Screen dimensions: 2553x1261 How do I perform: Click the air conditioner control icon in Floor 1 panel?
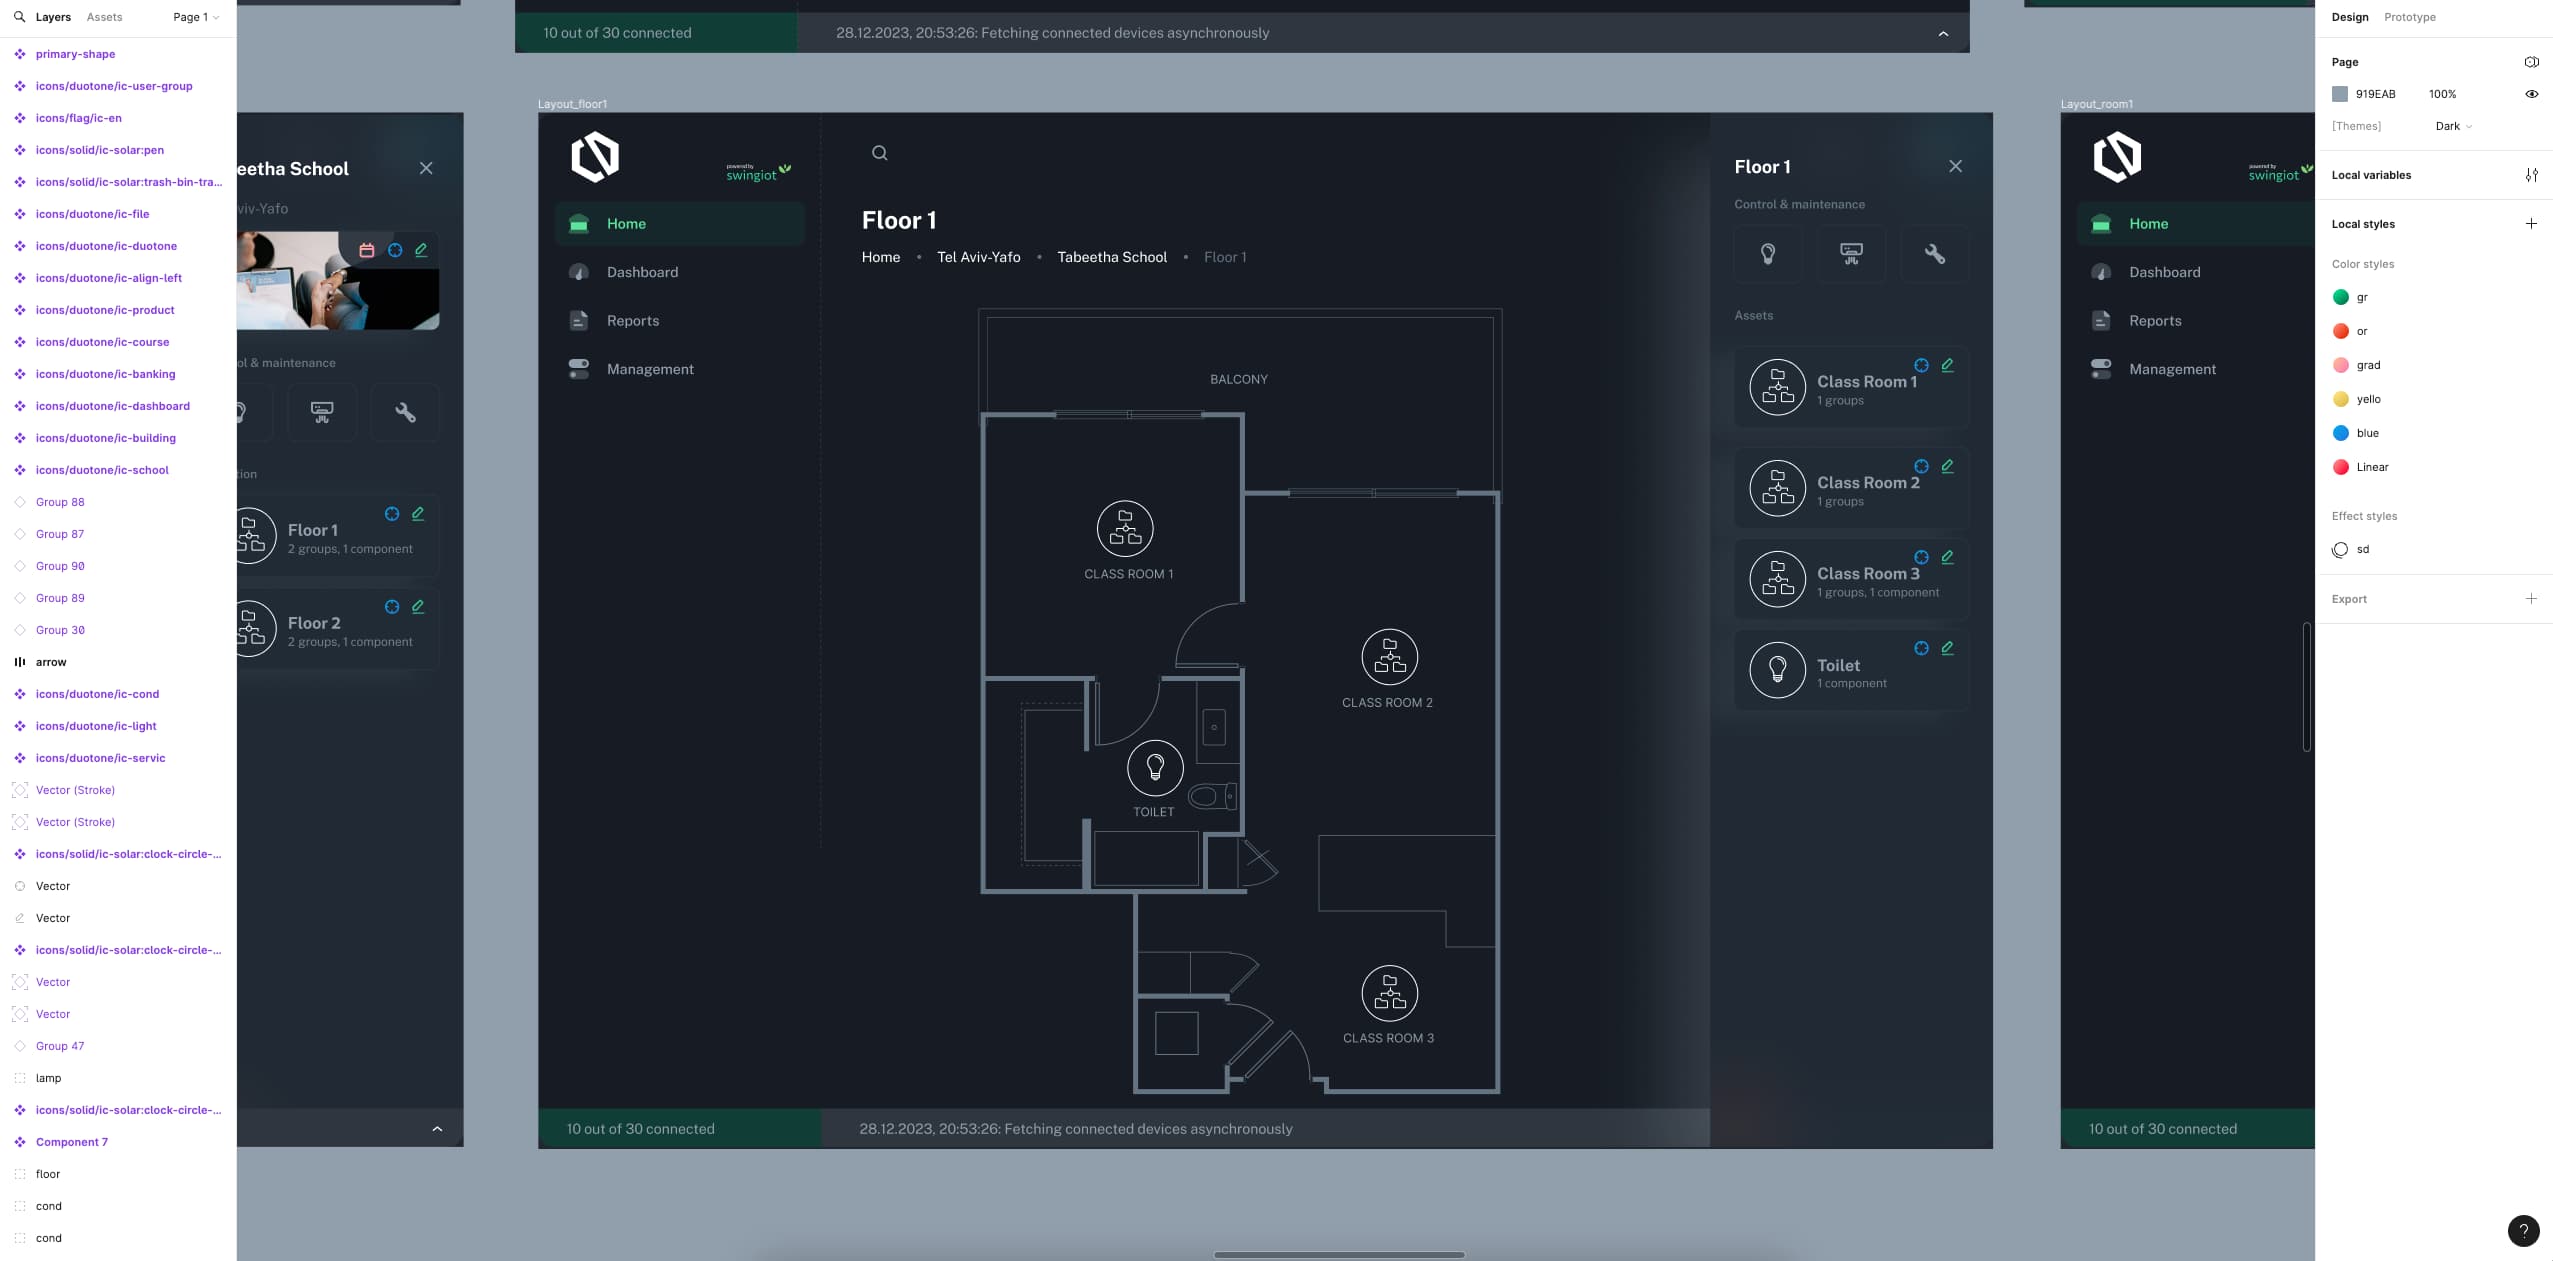(x=1851, y=254)
